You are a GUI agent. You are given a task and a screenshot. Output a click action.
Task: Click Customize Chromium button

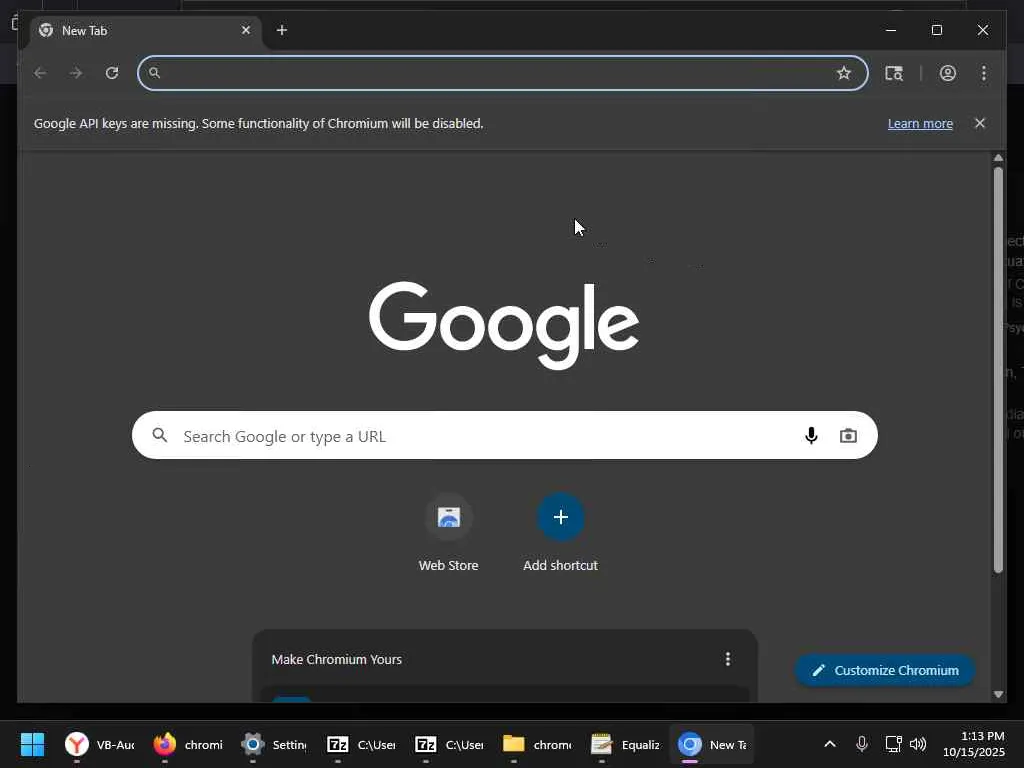pos(885,671)
